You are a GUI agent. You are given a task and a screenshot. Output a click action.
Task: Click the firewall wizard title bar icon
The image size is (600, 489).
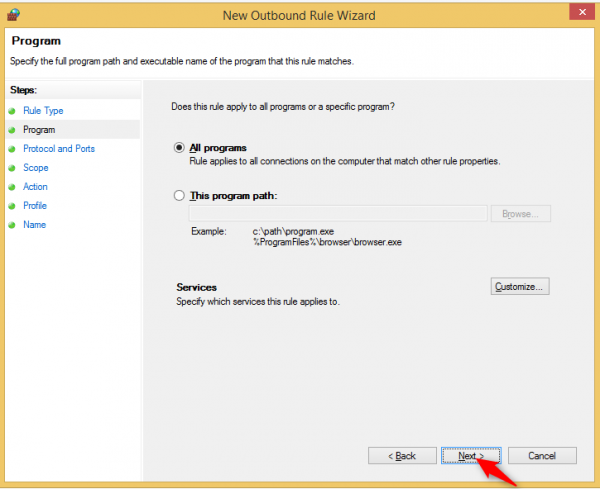coord(13,14)
